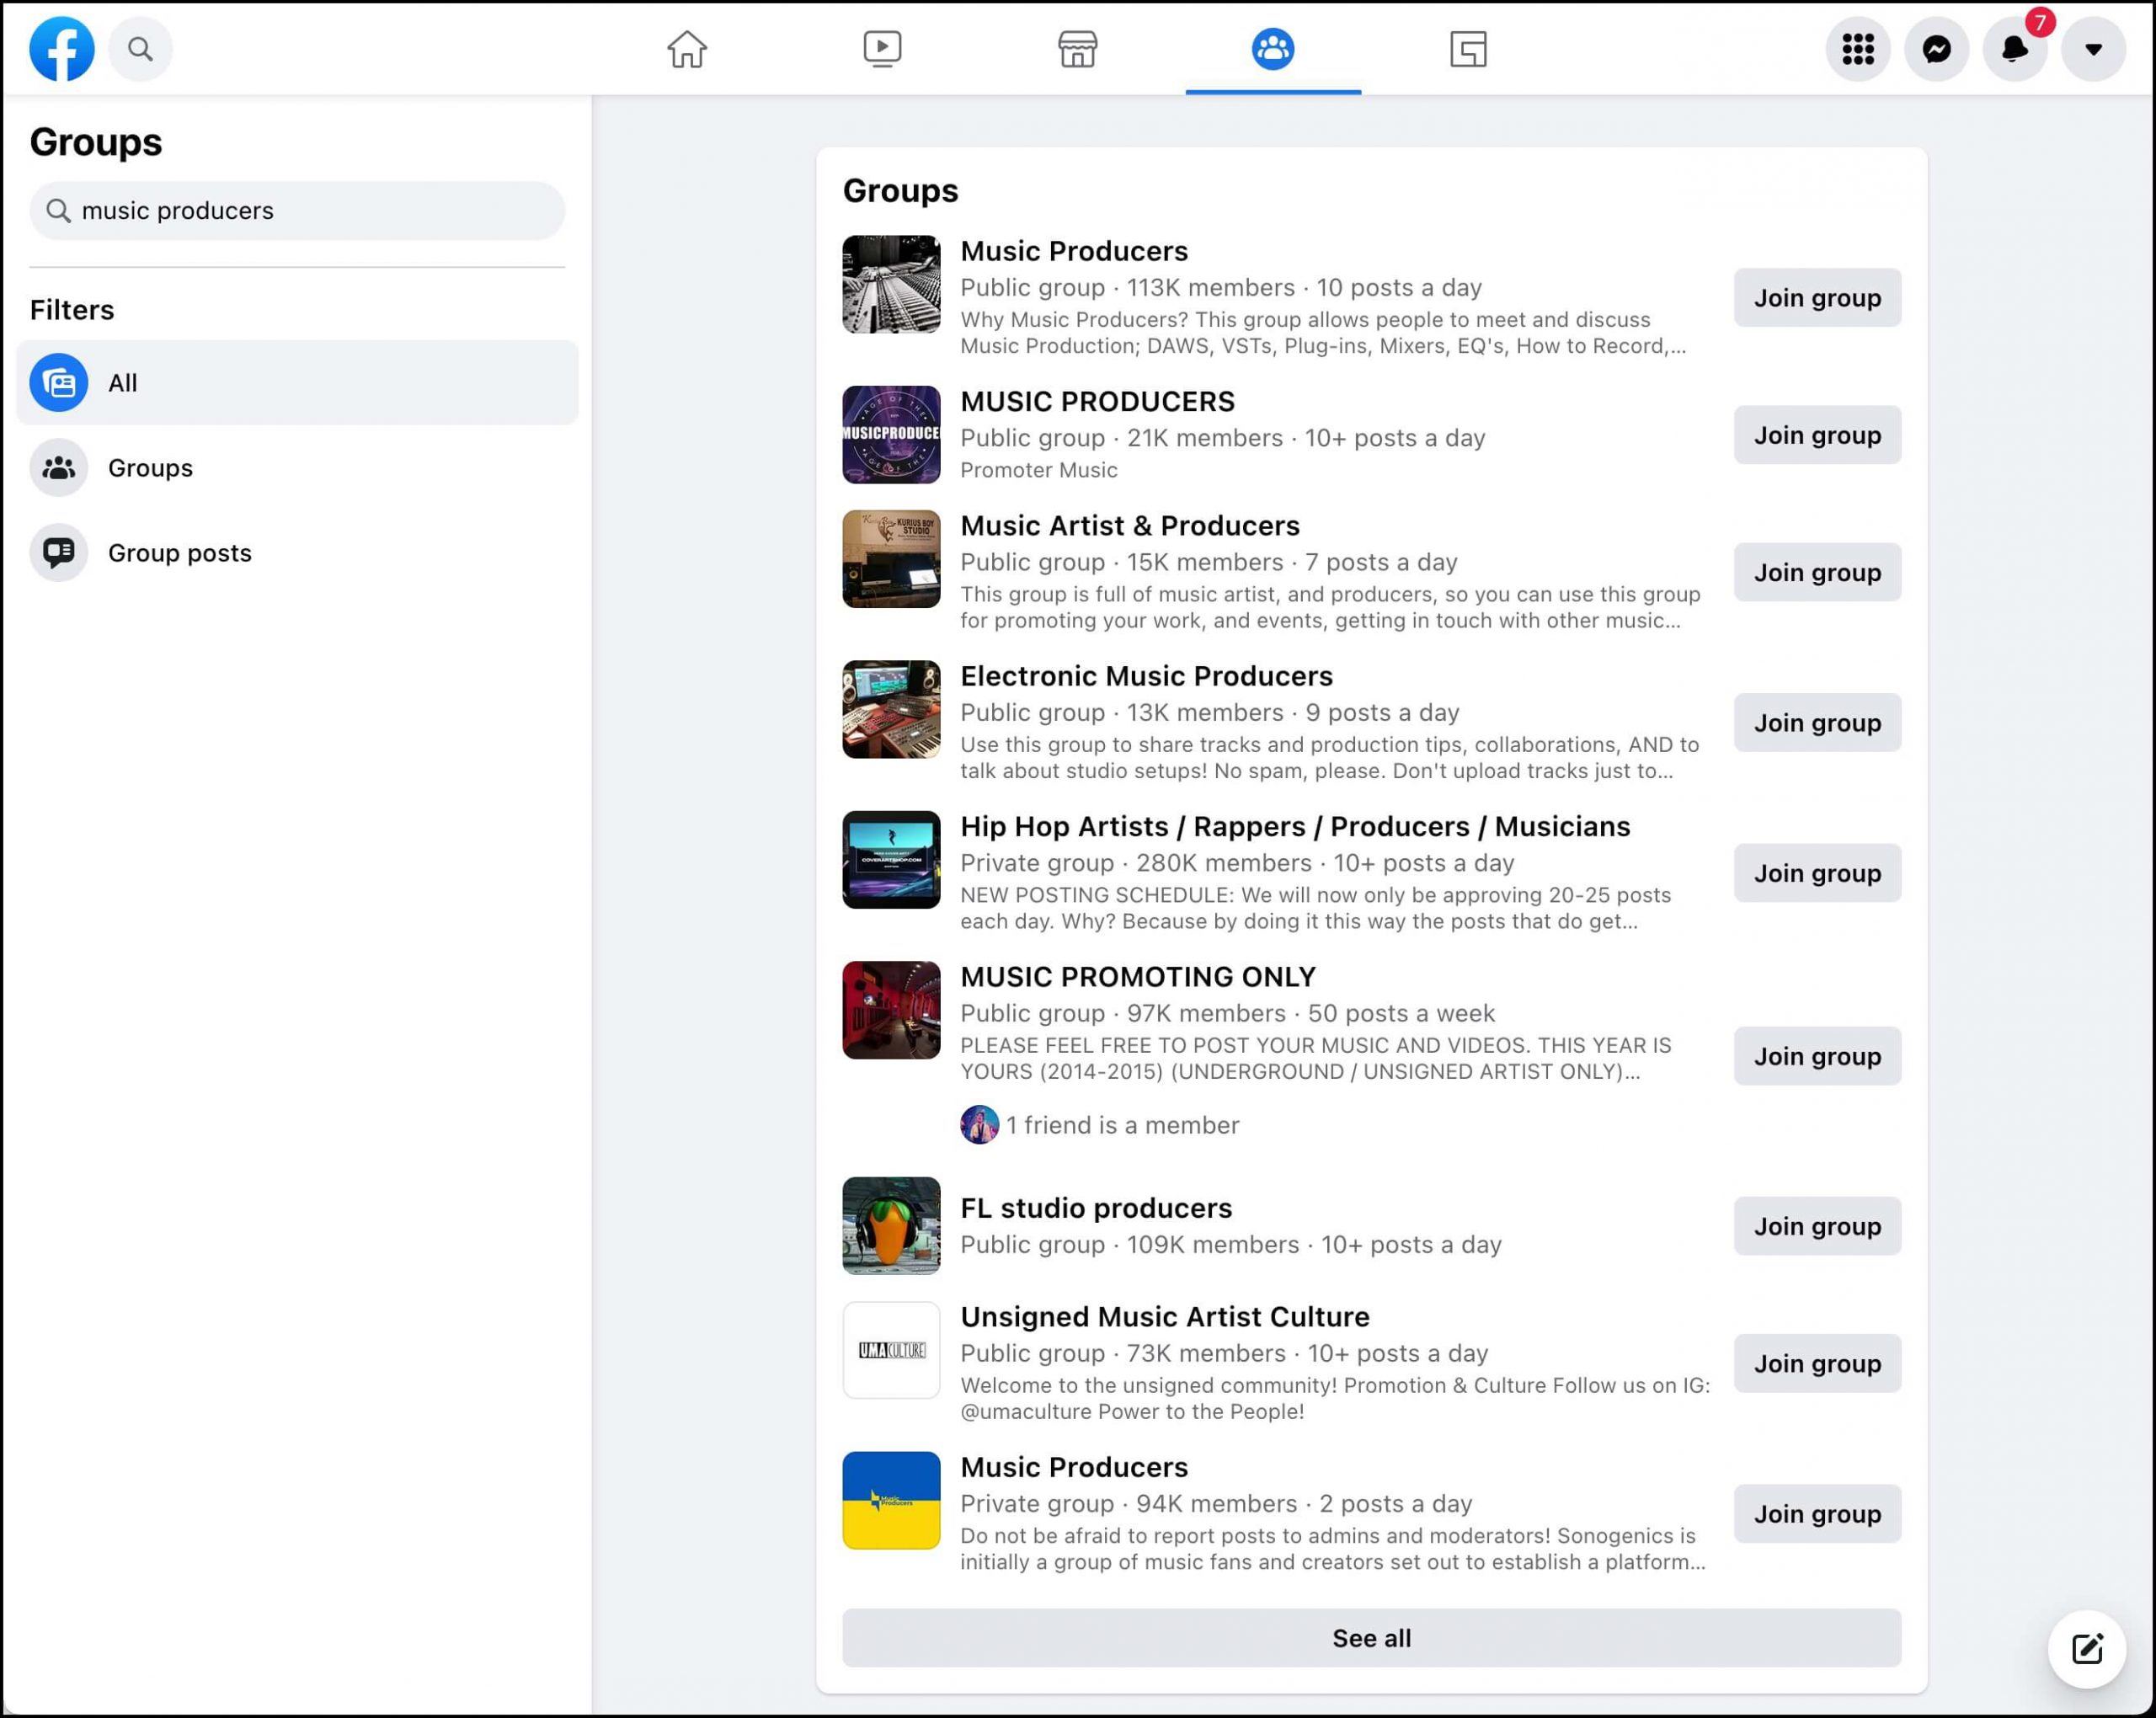Viewport: 2156px width, 1718px height.
Task: Join the Electronic Music Producers group
Action: [1817, 721]
